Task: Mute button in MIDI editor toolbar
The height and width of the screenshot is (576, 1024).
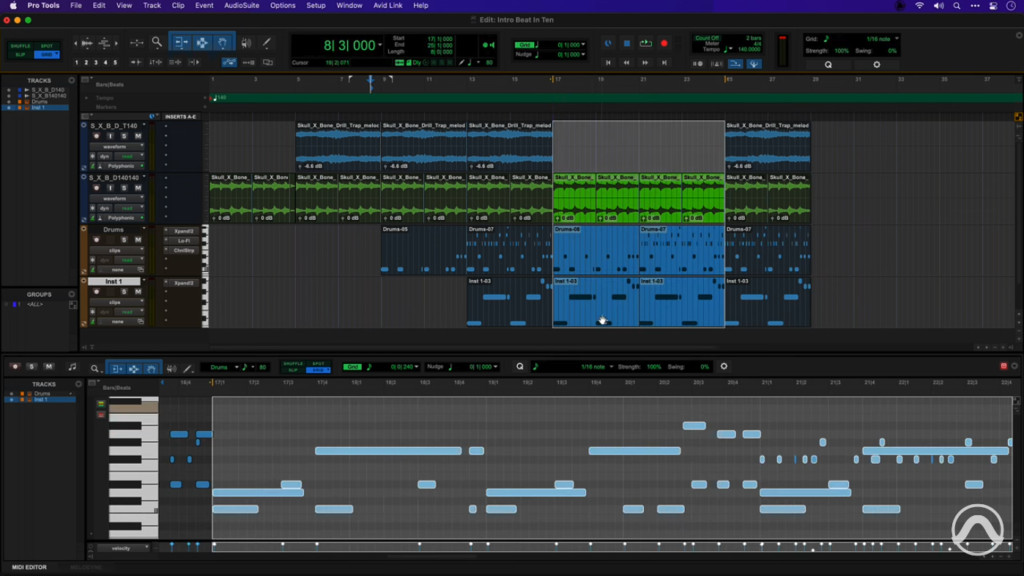Action: click(x=48, y=367)
